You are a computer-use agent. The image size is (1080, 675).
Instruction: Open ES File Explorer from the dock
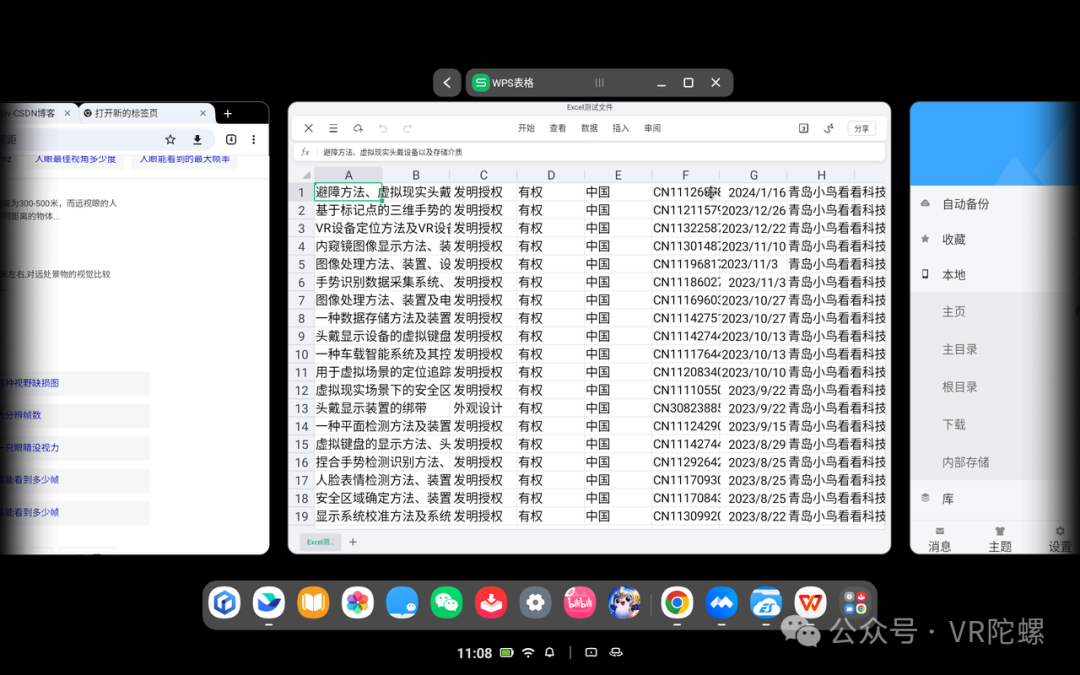tap(766, 603)
